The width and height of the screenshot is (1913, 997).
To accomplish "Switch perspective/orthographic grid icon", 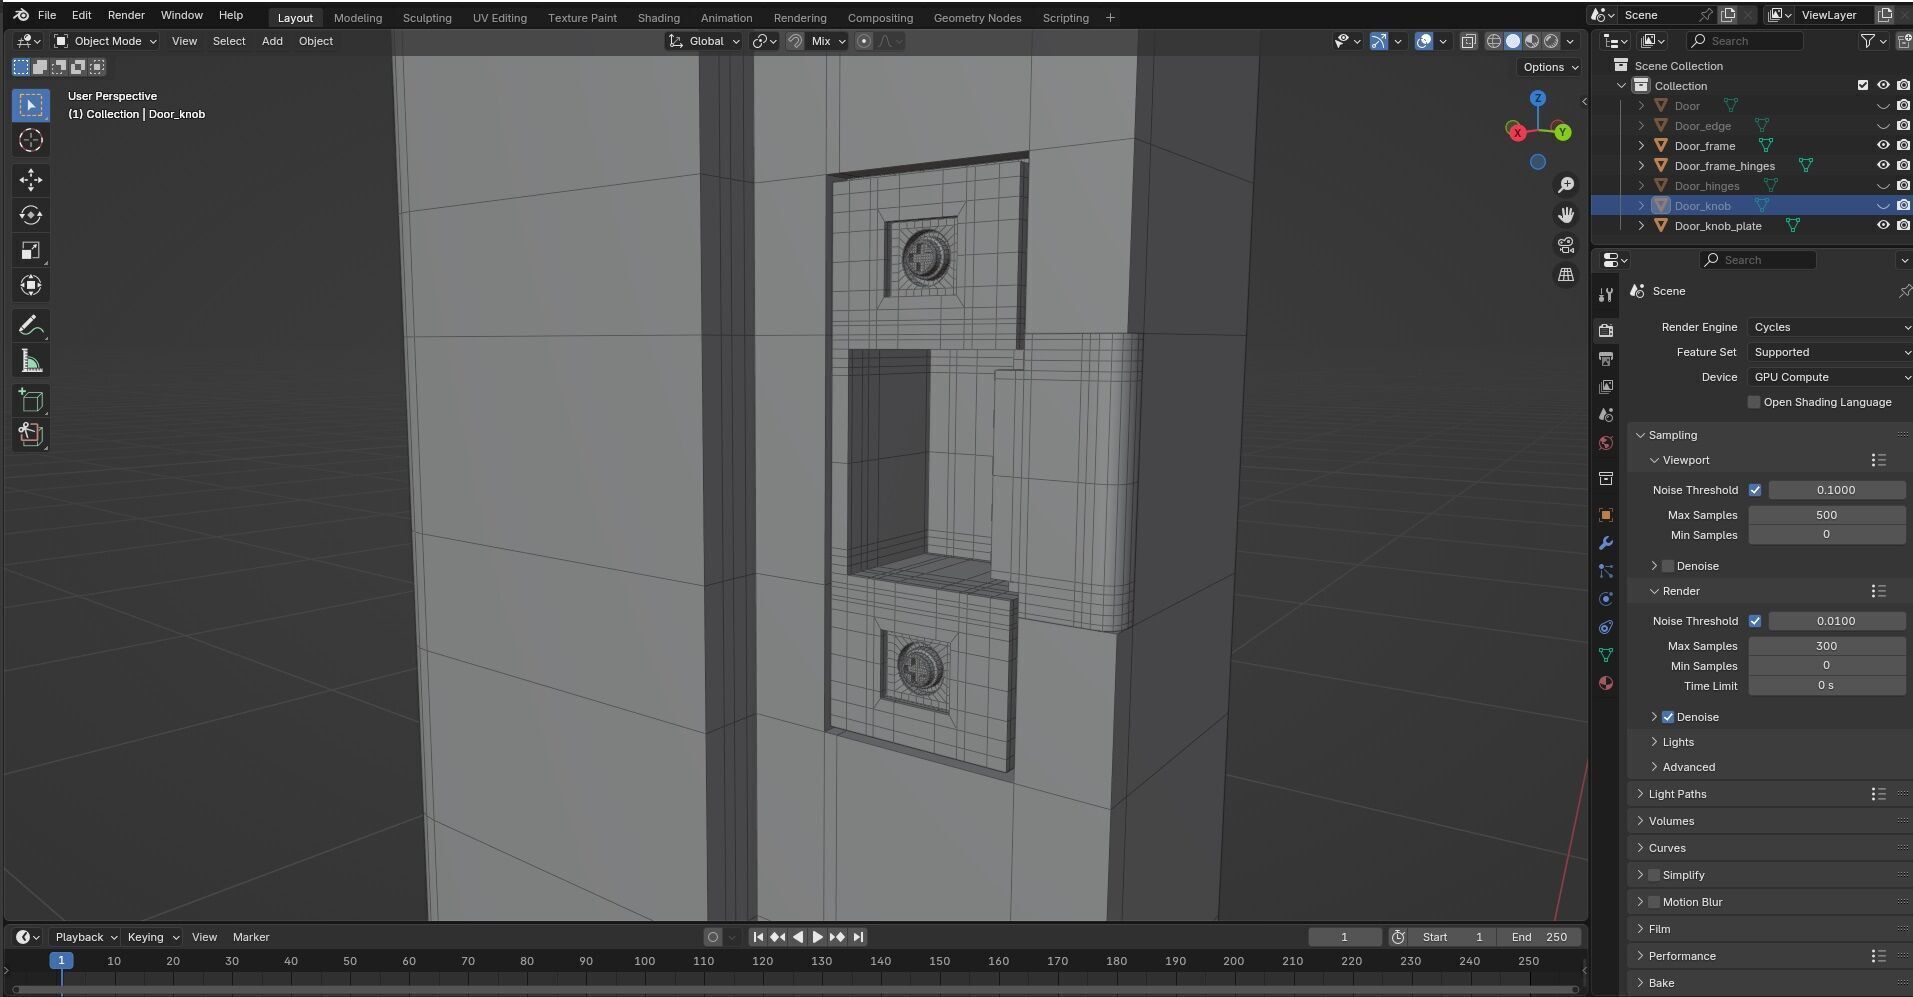I will (1566, 275).
